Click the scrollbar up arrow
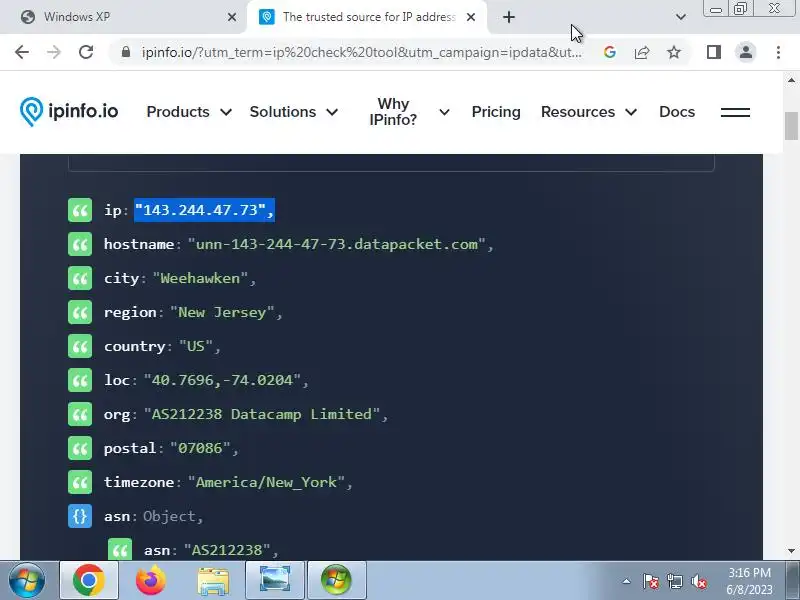This screenshot has height=600, width=800. pos(791,80)
